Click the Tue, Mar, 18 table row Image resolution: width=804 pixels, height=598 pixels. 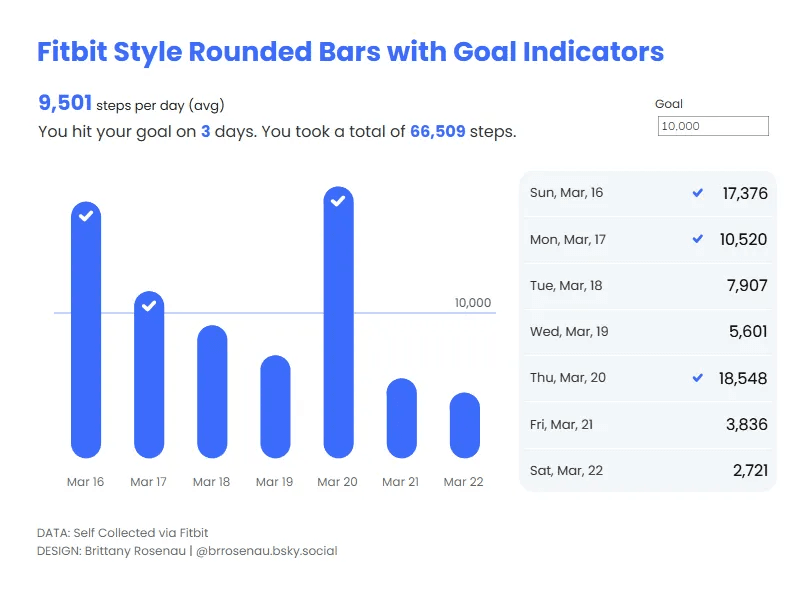(x=648, y=286)
